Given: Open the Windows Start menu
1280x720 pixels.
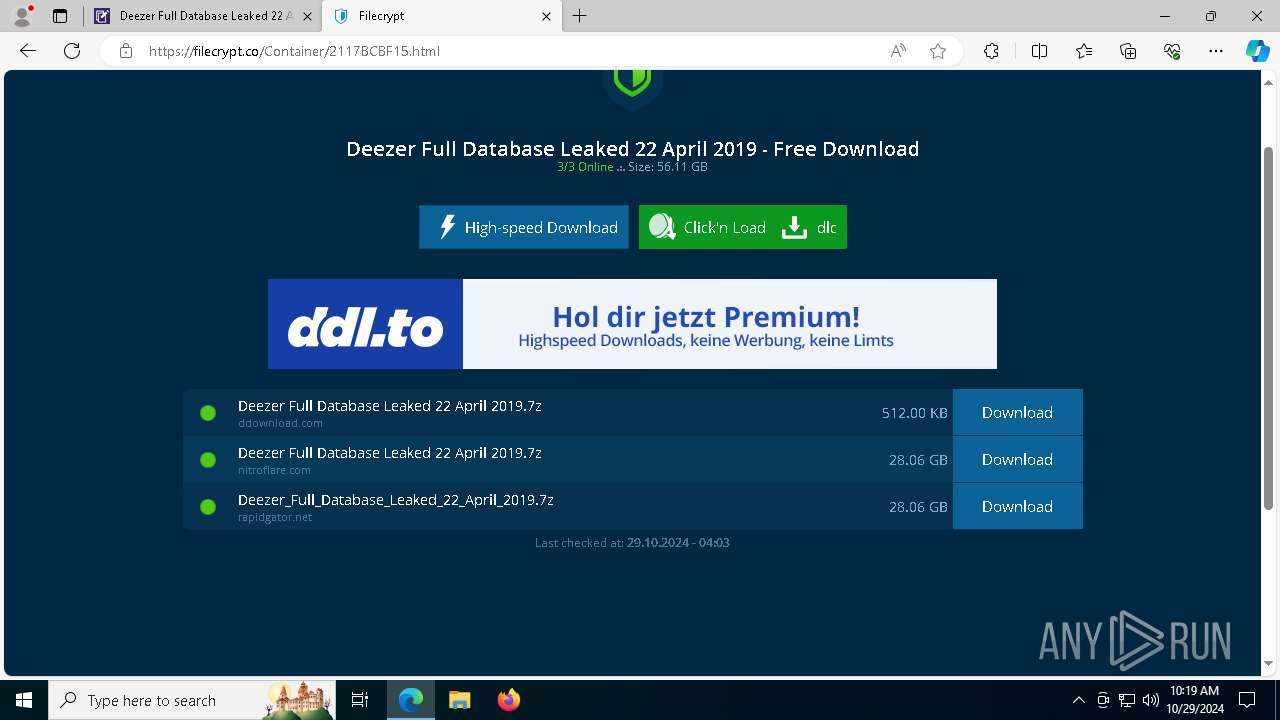Looking at the screenshot, I should (x=24, y=700).
